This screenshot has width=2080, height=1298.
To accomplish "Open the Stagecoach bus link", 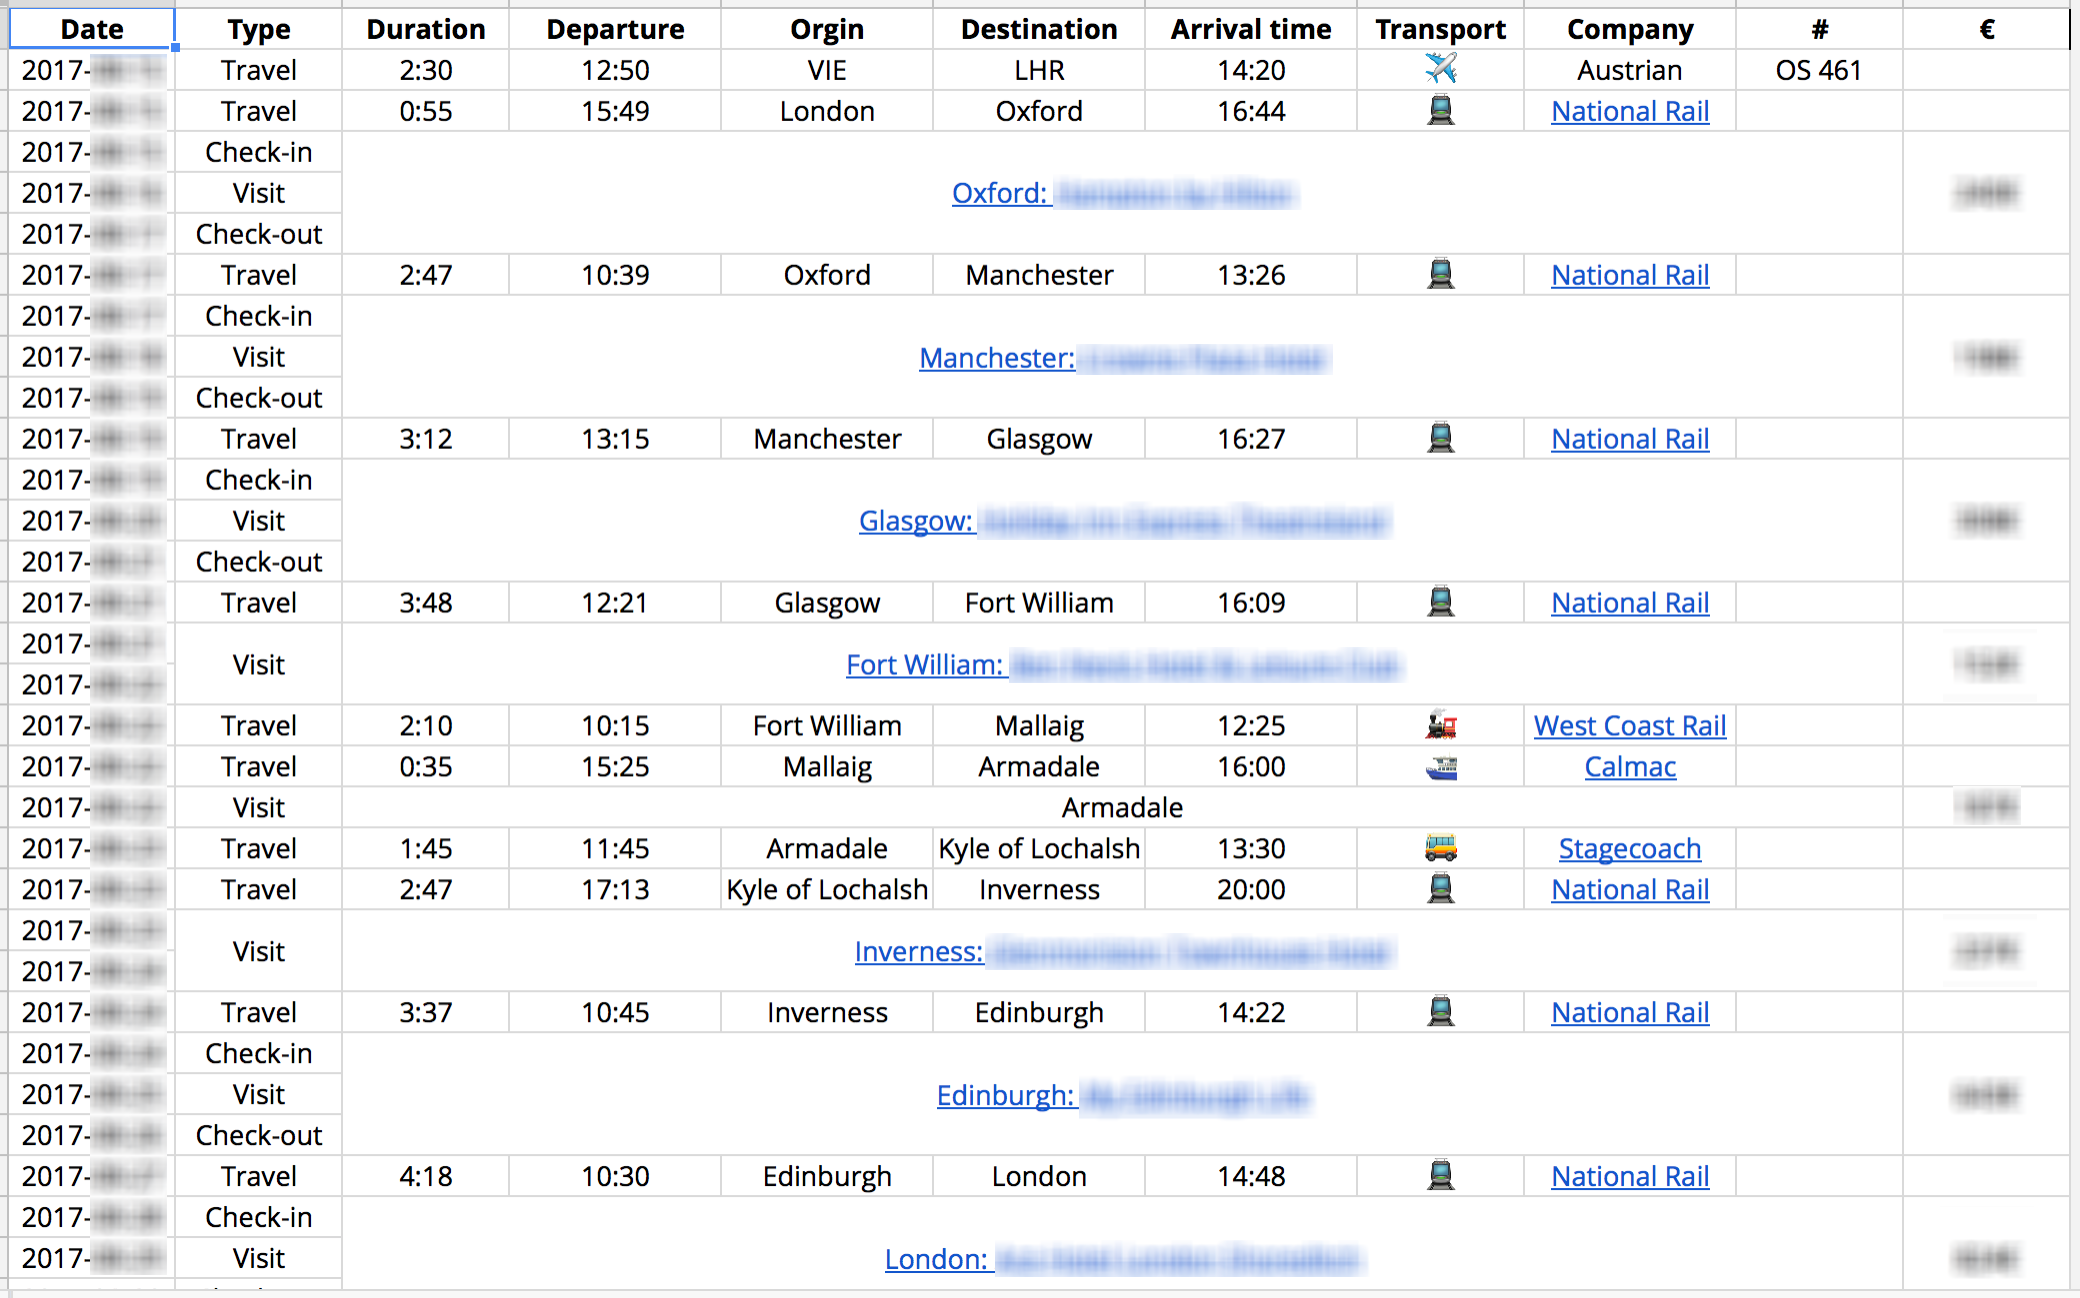I will pos(1630,849).
